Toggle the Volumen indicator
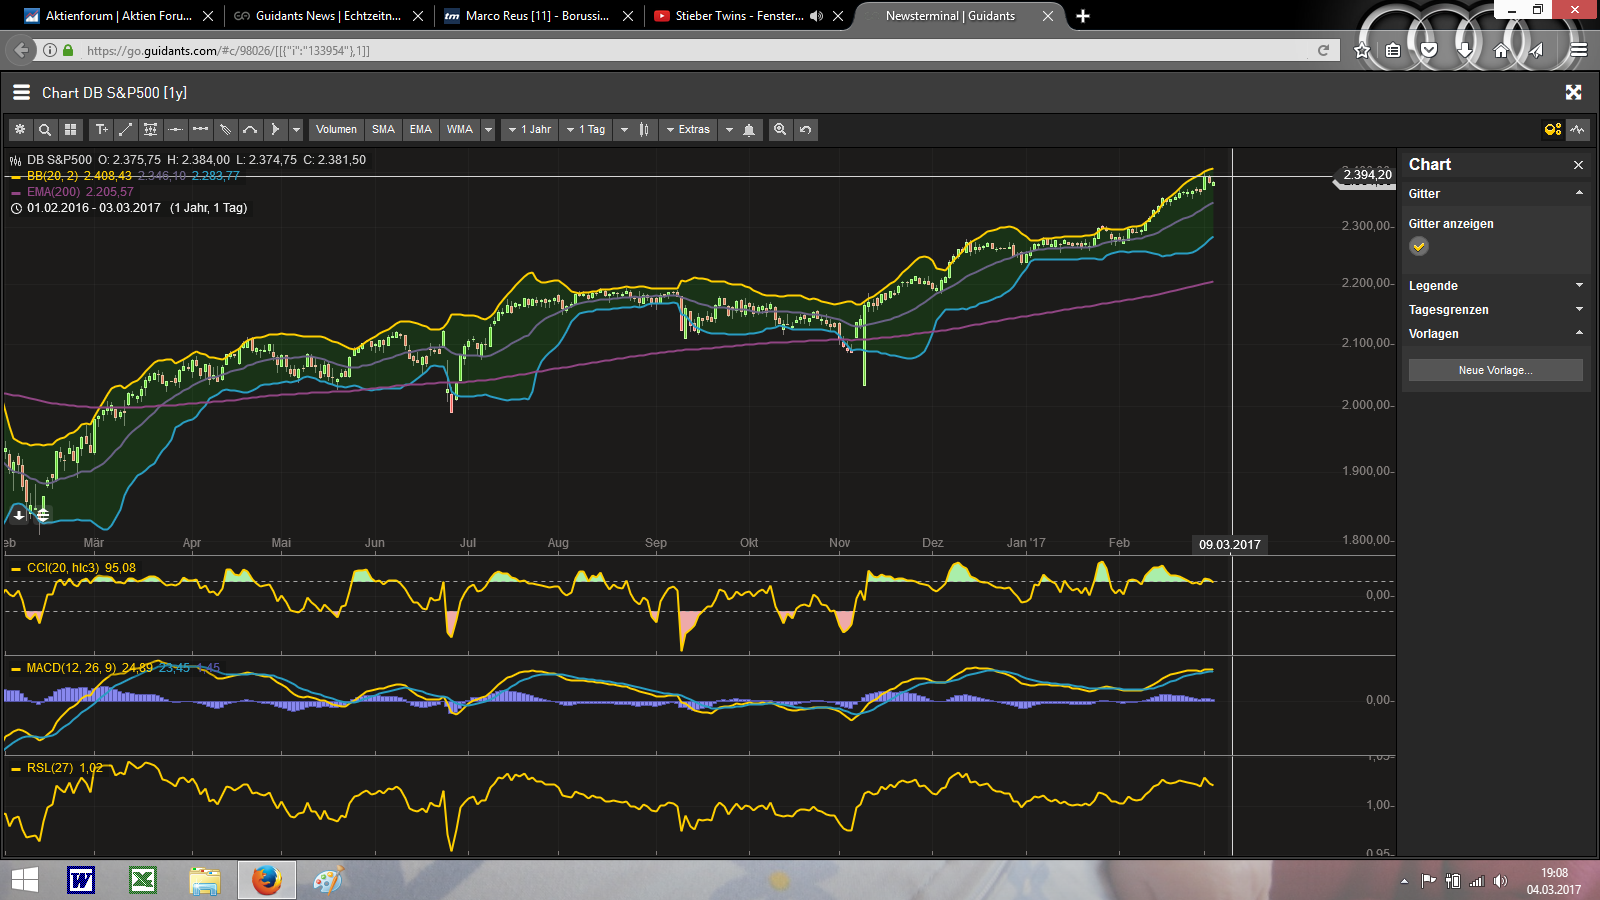 click(x=336, y=129)
